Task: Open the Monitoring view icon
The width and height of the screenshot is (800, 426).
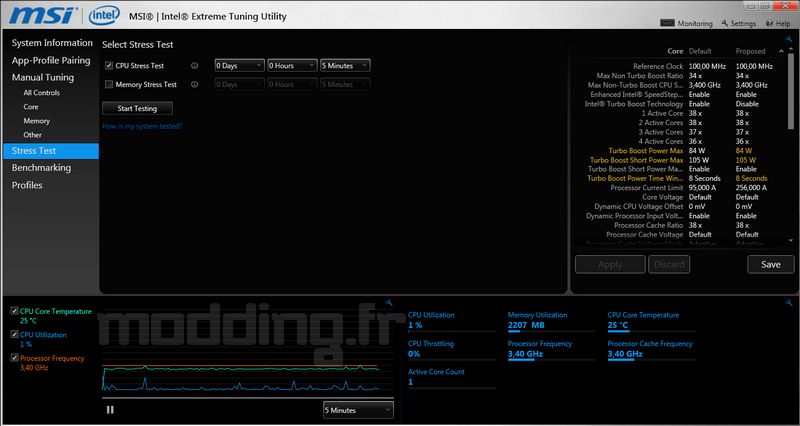Action: pyautogui.click(x=667, y=23)
